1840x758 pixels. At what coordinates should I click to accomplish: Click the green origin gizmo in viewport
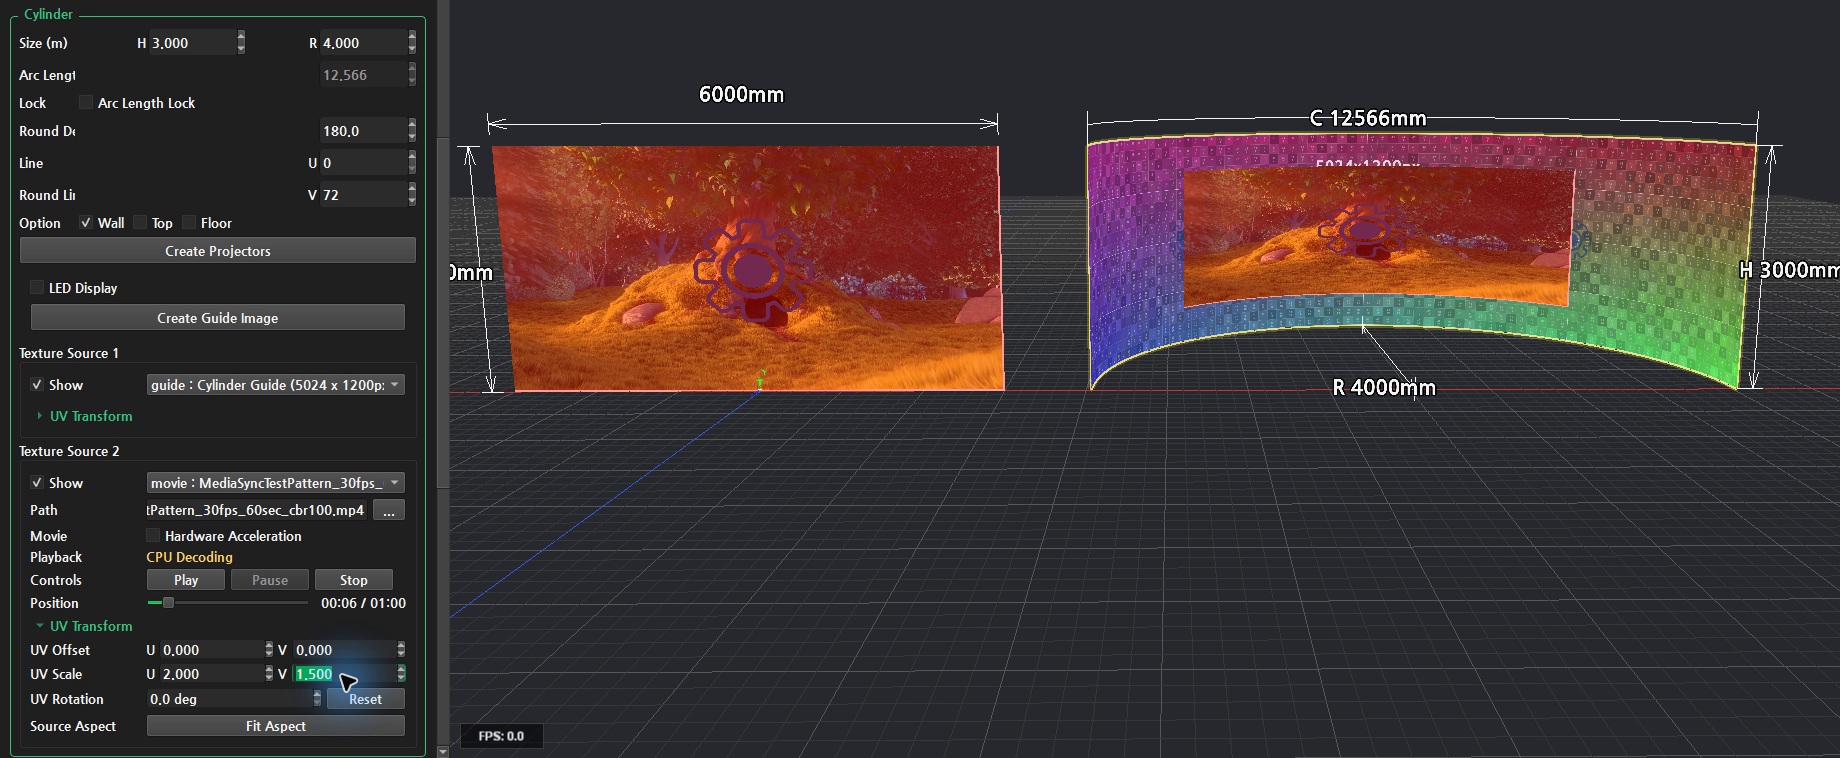tap(761, 380)
